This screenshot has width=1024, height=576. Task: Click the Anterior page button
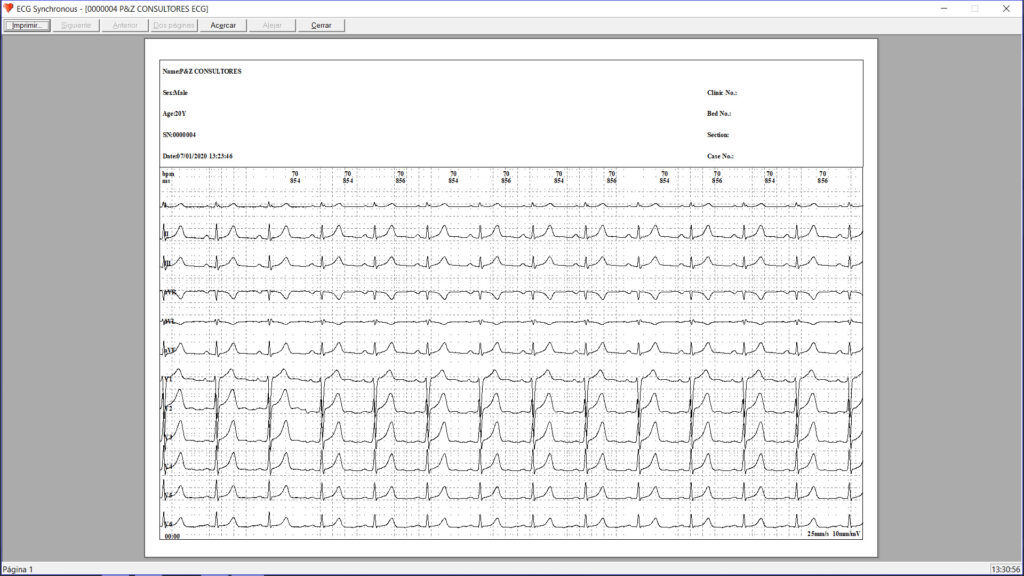126,25
